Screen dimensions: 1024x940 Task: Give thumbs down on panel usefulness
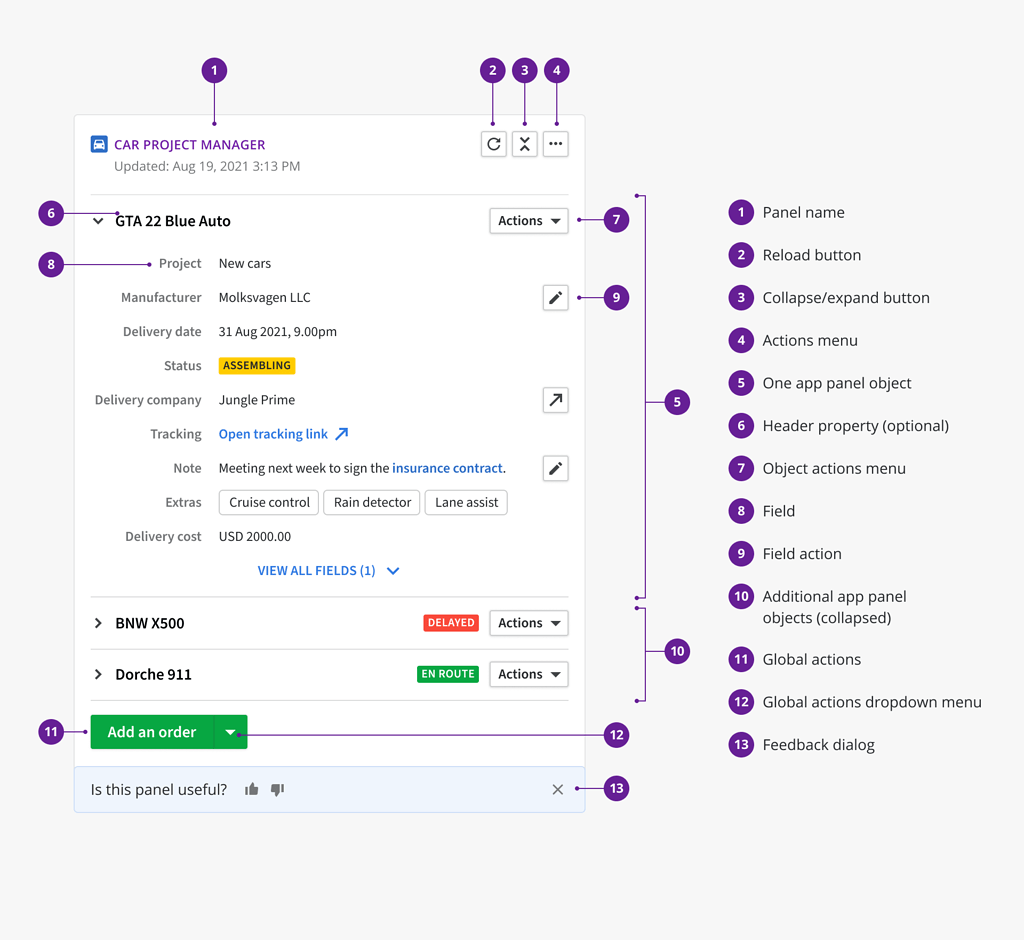(x=277, y=789)
